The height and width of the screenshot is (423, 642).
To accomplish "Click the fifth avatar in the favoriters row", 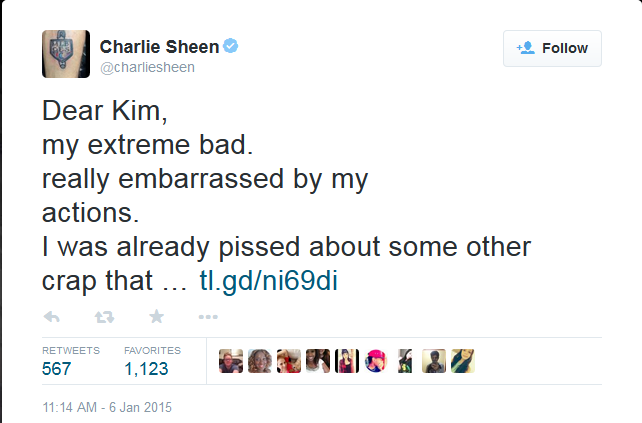I will click(x=347, y=361).
